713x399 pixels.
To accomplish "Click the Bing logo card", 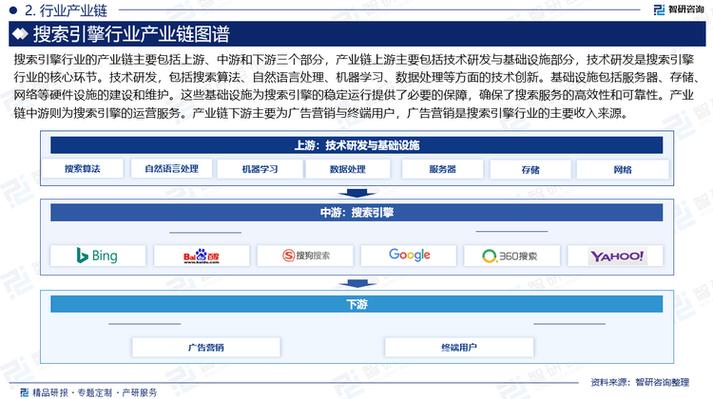I will click(x=98, y=256).
